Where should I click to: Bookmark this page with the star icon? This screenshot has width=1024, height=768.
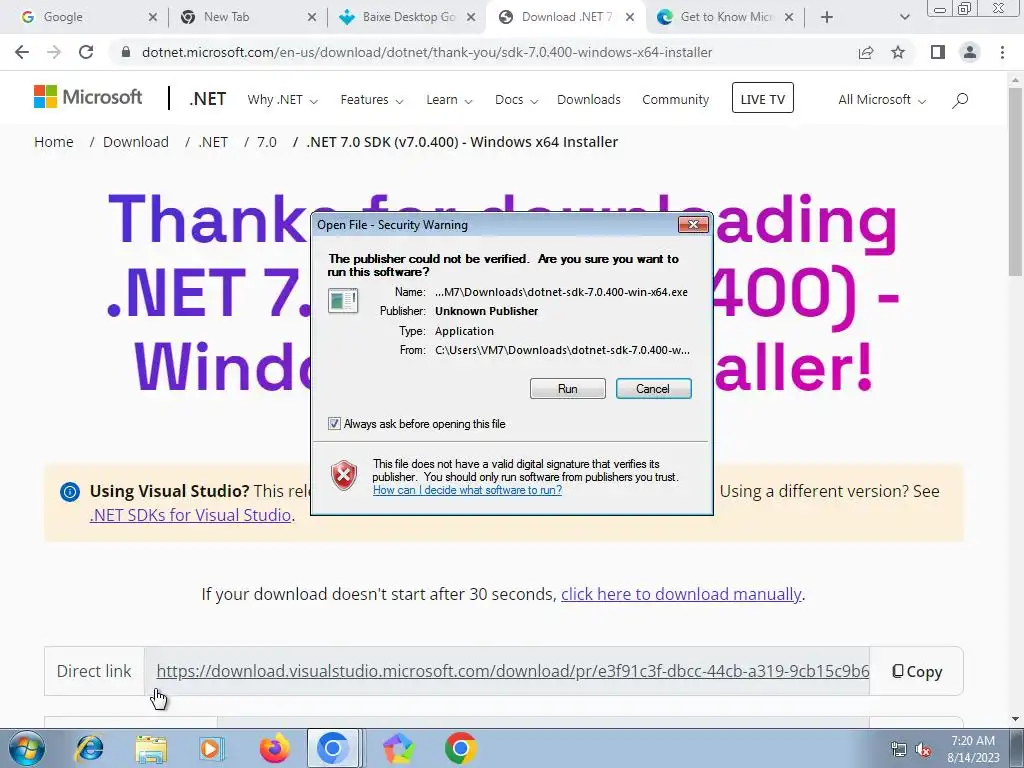pos(898,52)
